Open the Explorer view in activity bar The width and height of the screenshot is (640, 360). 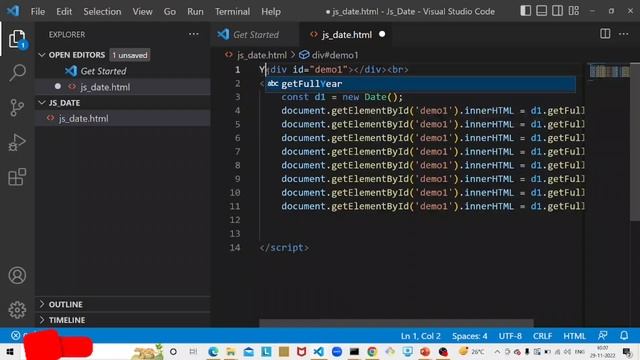coord(17,39)
